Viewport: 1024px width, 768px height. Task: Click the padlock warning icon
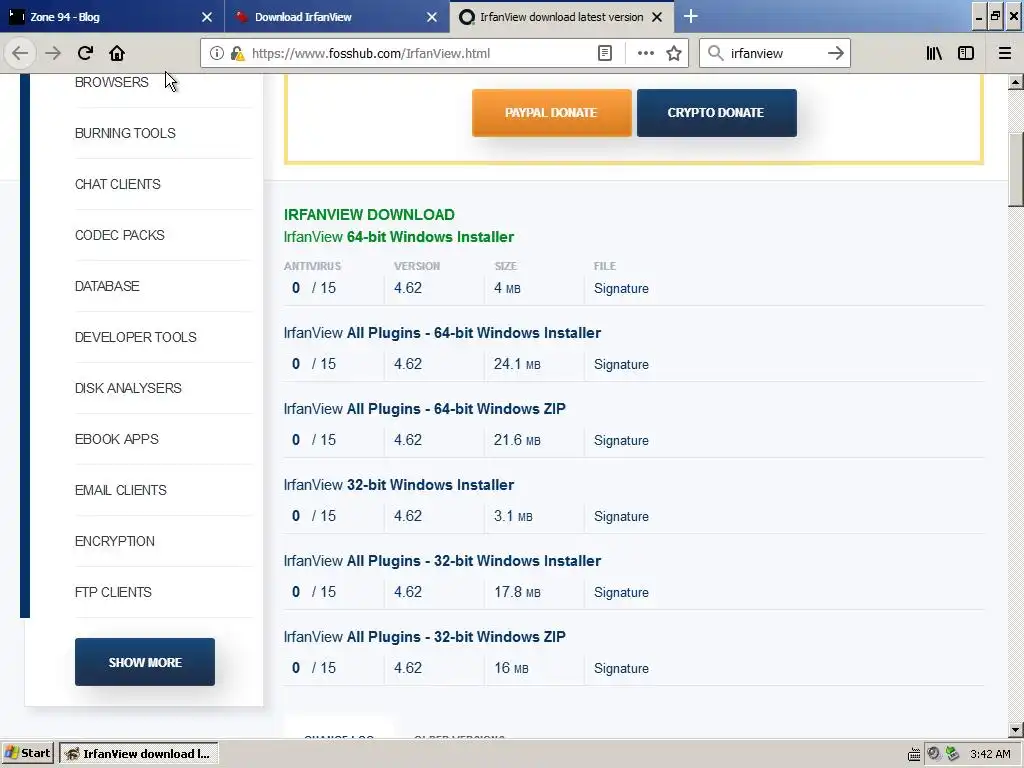pos(237,54)
